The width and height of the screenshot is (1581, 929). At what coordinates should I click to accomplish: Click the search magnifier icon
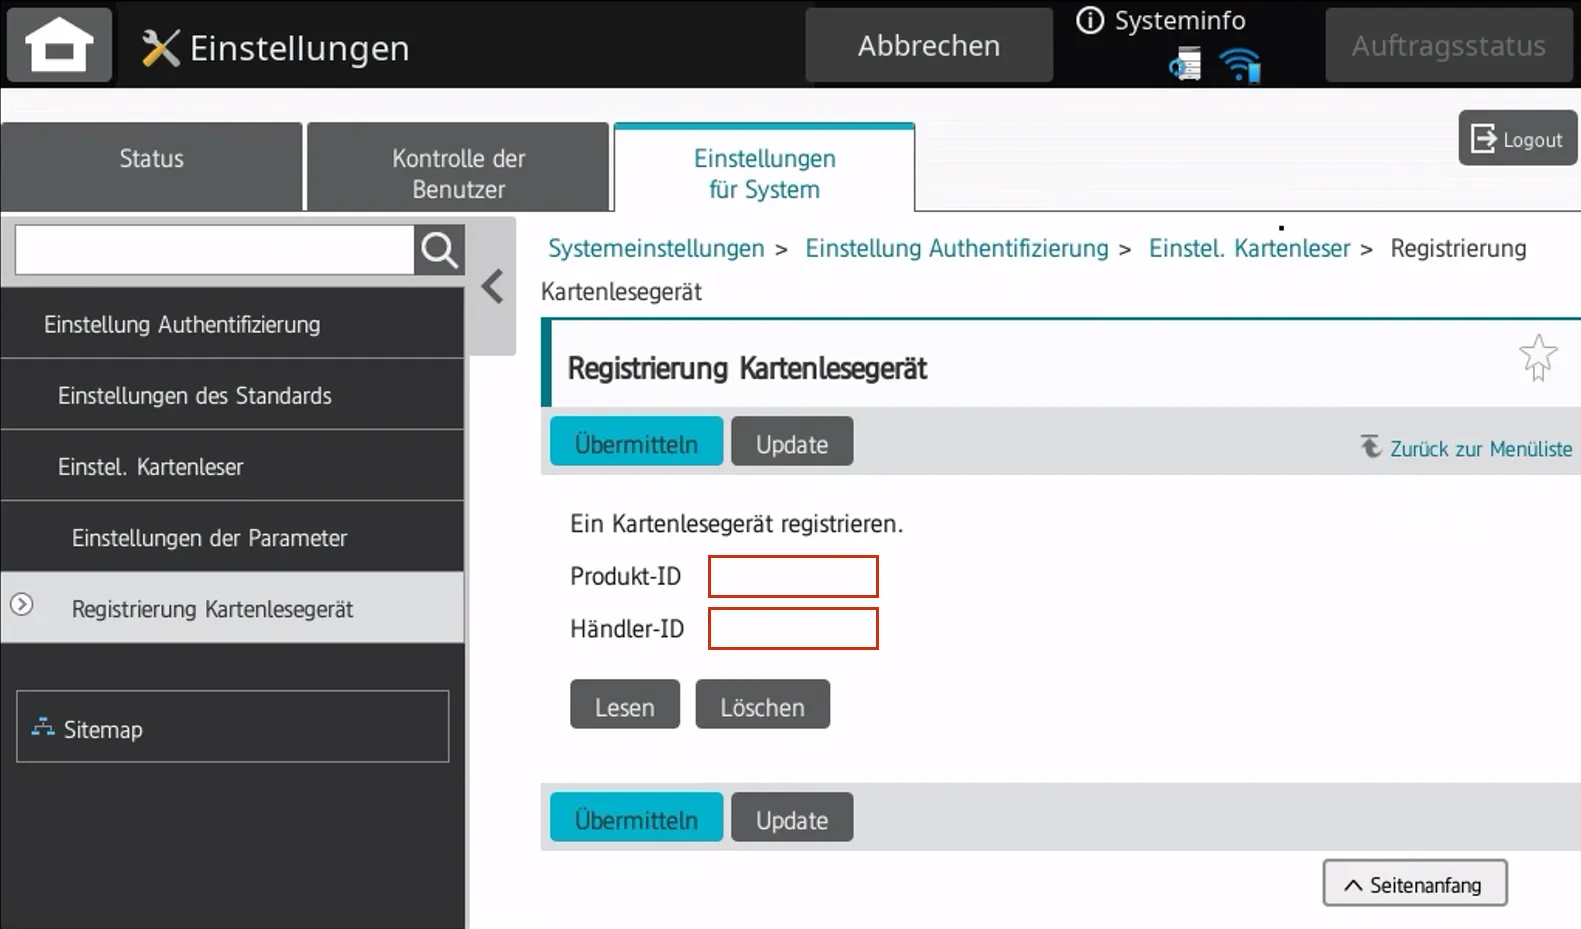coord(439,250)
